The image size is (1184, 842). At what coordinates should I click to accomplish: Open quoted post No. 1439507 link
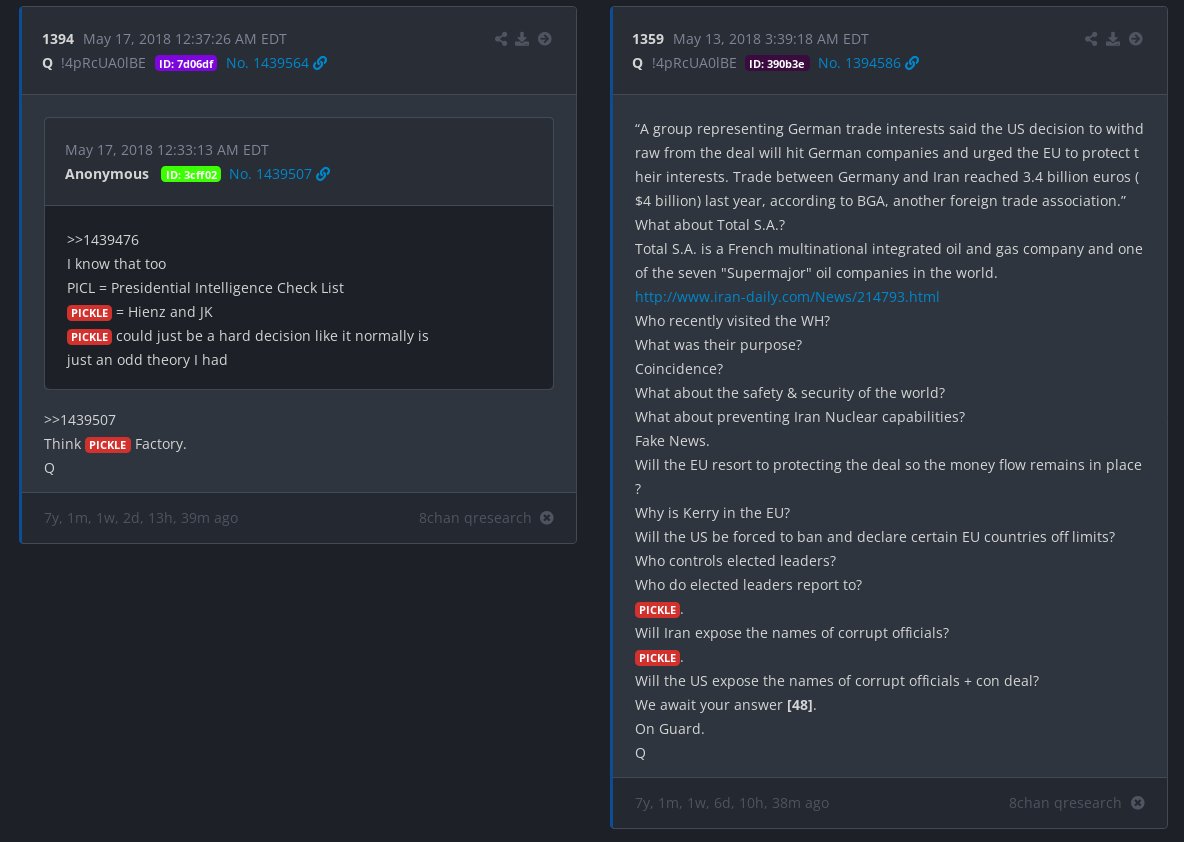[270, 174]
